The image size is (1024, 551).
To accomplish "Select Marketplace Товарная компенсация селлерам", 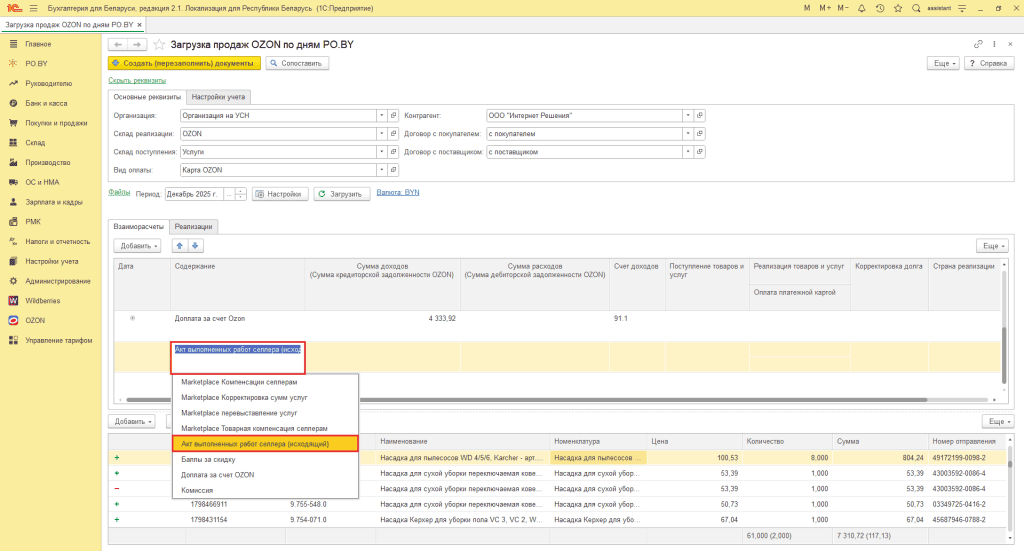I will tap(265, 428).
